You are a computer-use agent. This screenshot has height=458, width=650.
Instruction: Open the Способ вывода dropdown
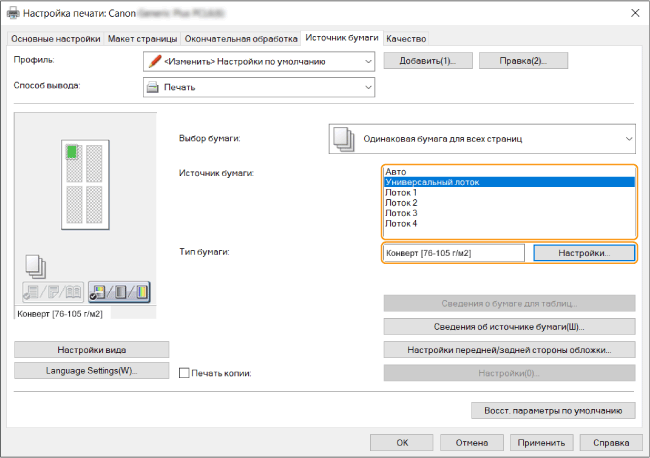point(367,87)
